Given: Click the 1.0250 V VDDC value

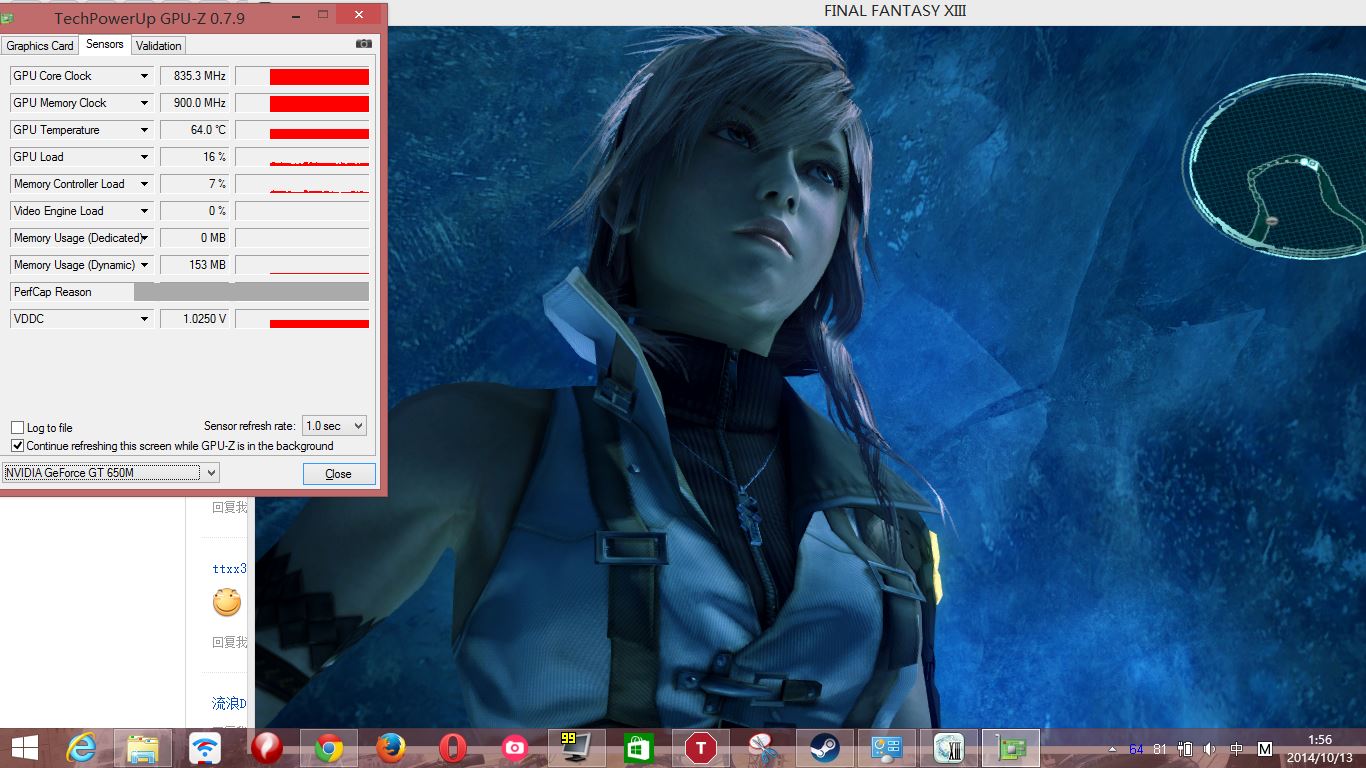Looking at the screenshot, I should tap(195, 319).
